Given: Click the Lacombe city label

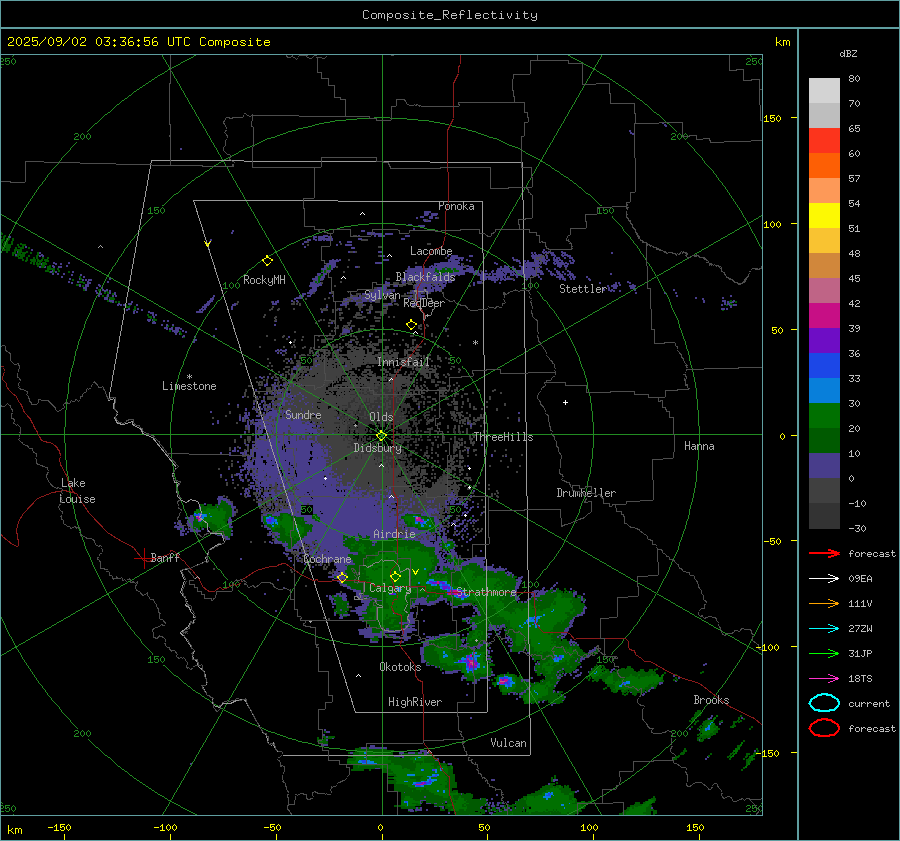Looking at the screenshot, I should [x=431, y=251].
